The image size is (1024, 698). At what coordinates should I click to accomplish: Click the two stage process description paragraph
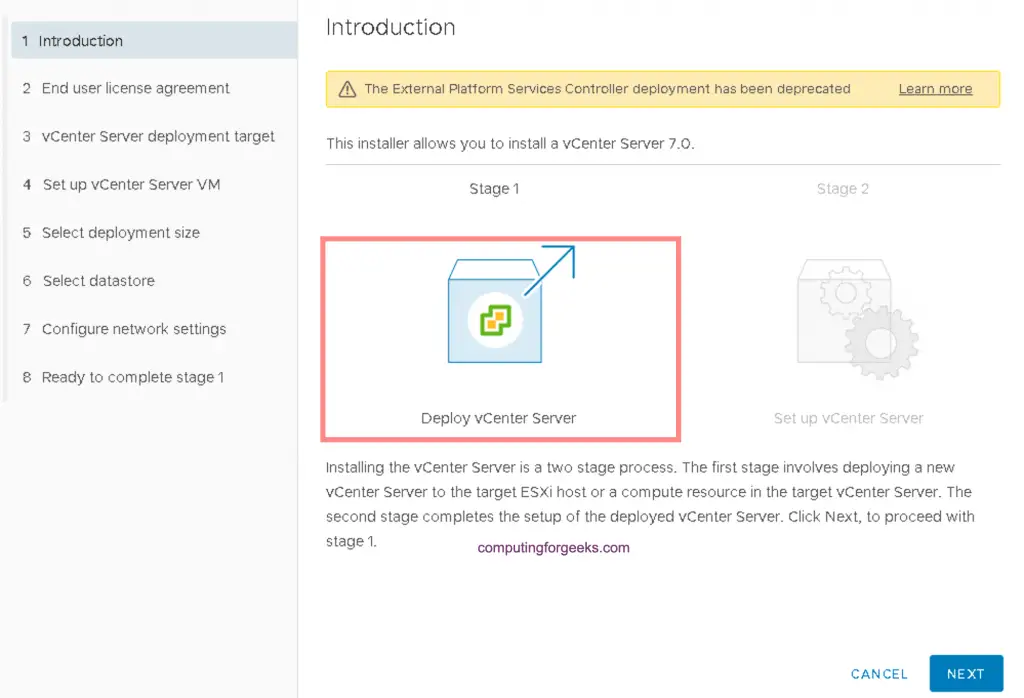[650, 504]
